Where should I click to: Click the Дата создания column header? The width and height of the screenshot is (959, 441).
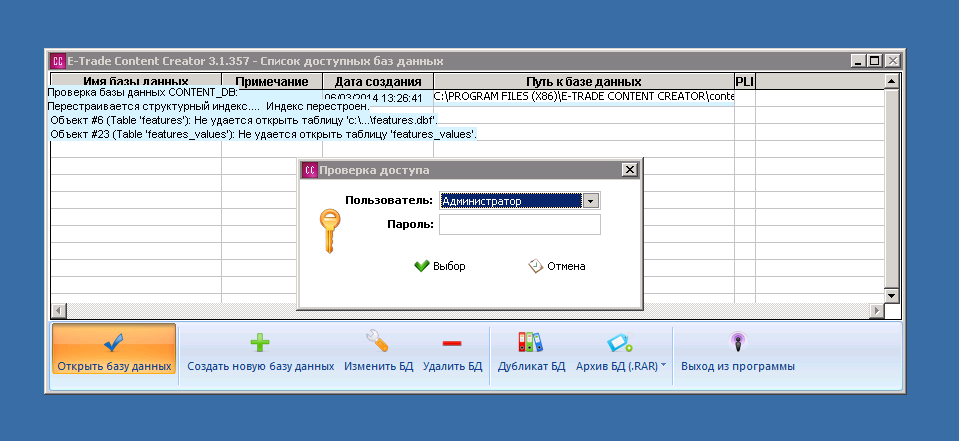point(378,81)
